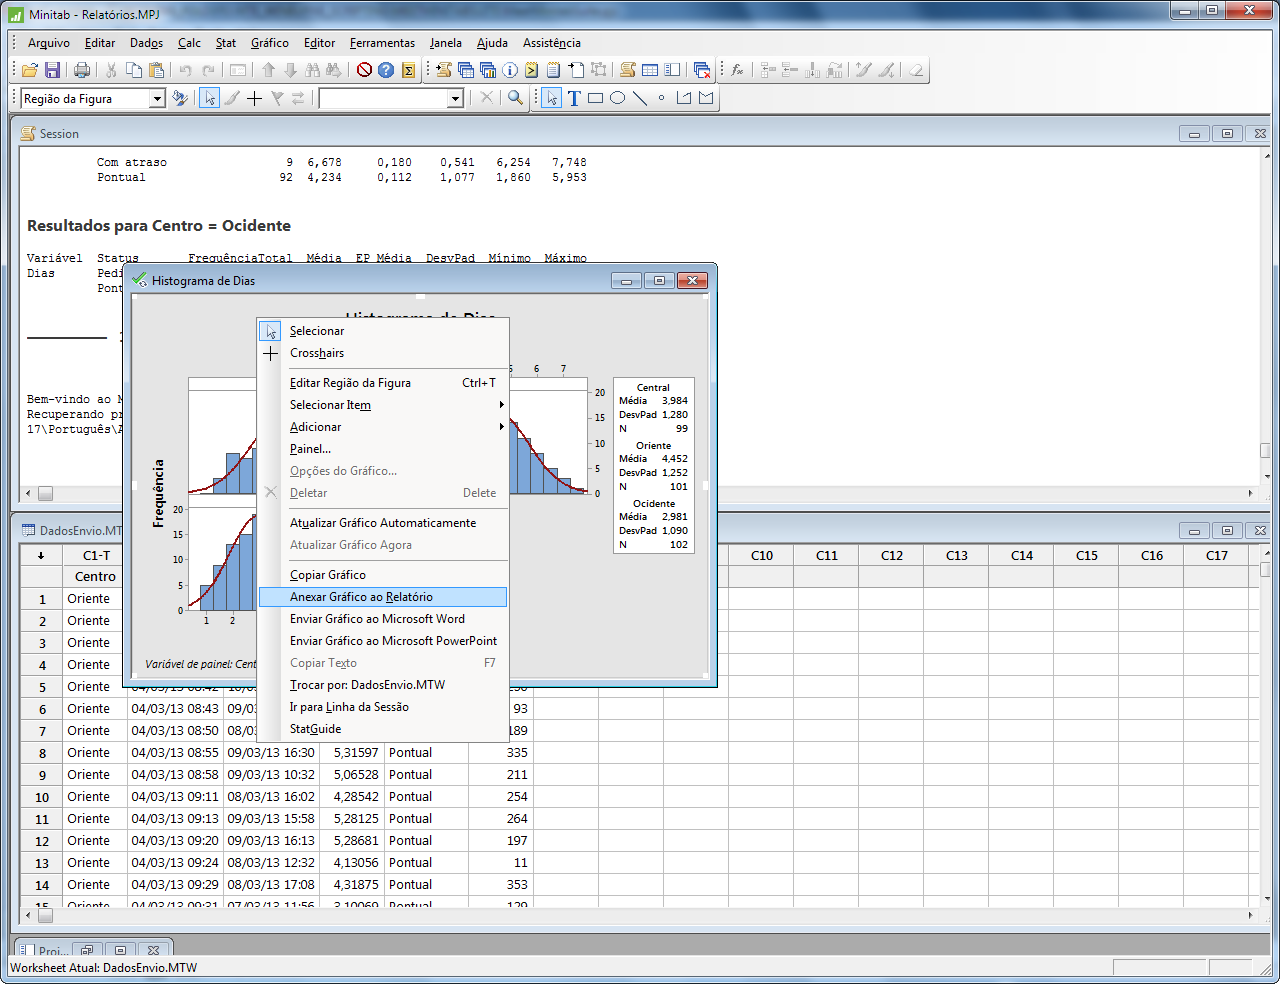Select the Ellipse annotation tool
Image resolution: width=1280 pixels, height=984 pixels.
617,98
